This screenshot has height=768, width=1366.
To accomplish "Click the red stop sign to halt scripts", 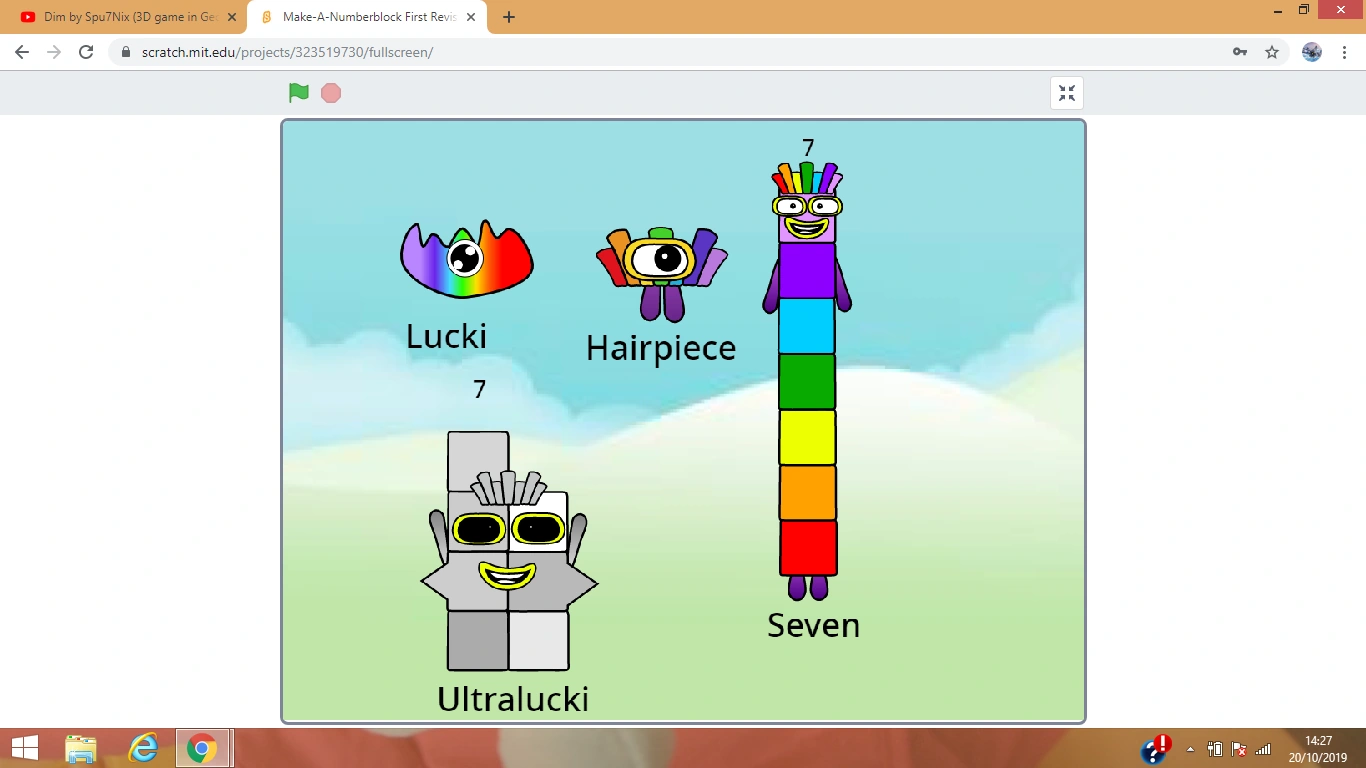I will point(331,92).
